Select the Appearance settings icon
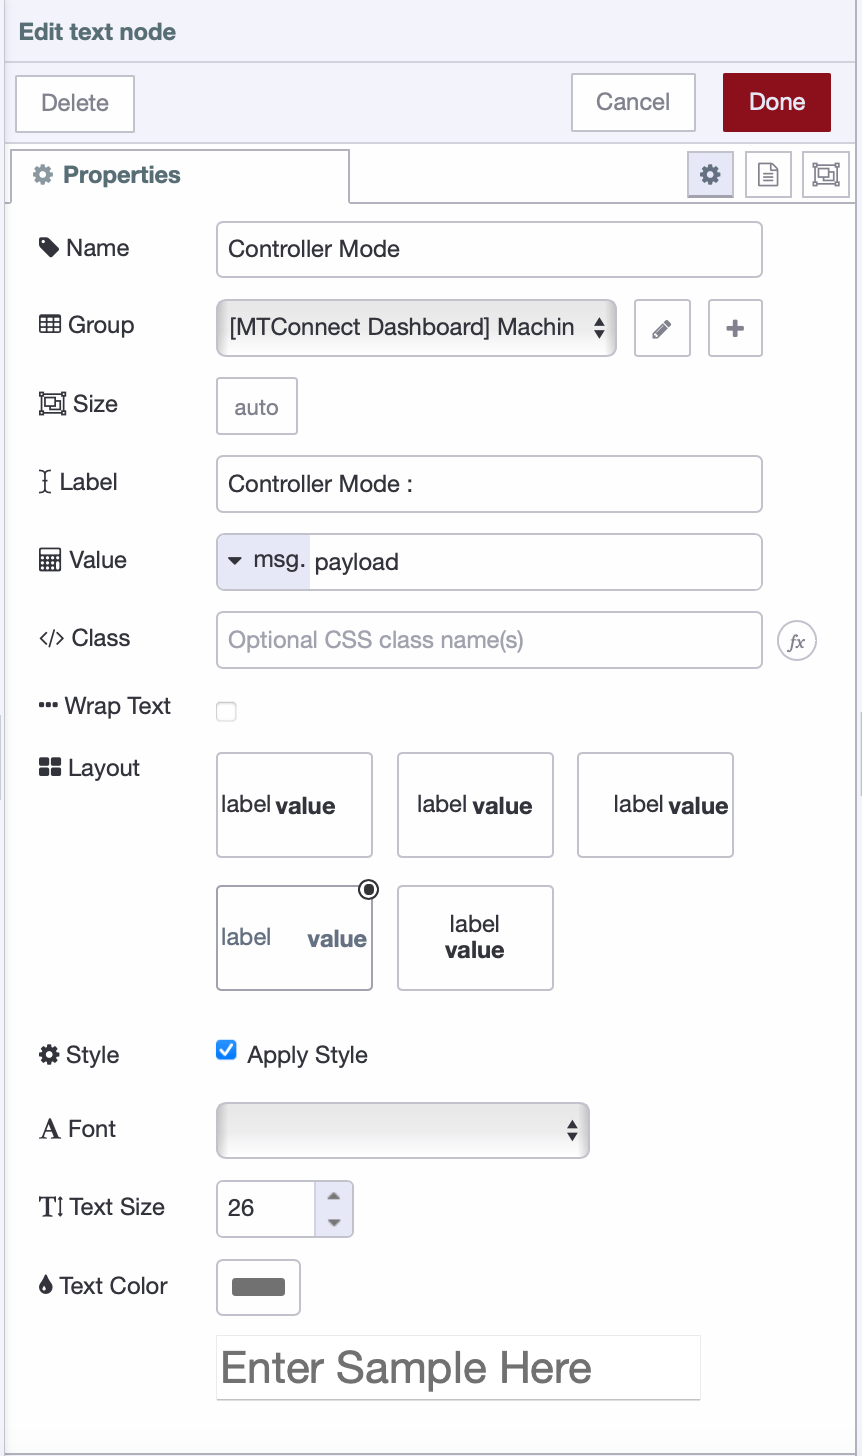Viewport: 862px width, 1456px height. (826, 174)
